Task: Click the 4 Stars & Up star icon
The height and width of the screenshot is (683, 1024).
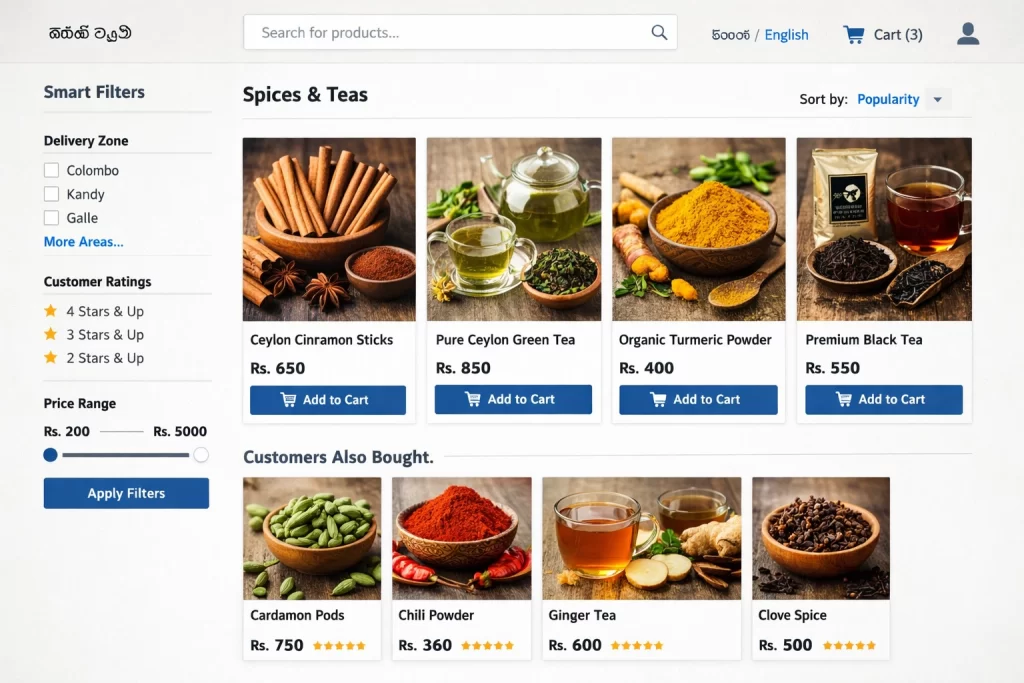Action: 51,311
